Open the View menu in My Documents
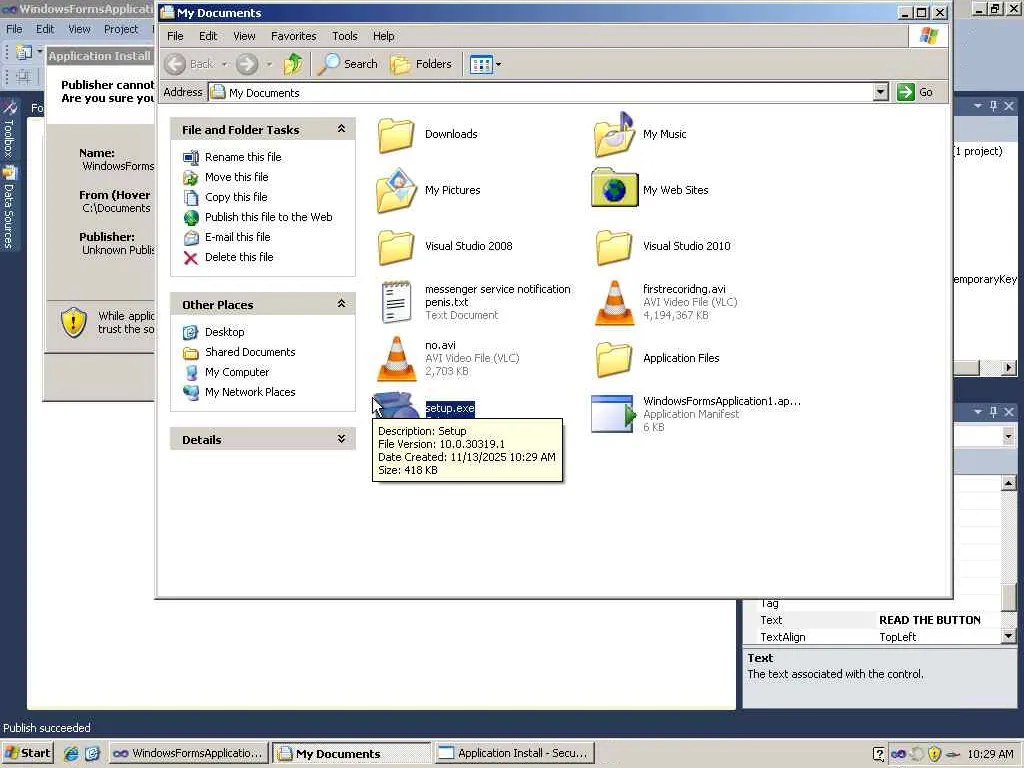 click(x=244, y=36)
